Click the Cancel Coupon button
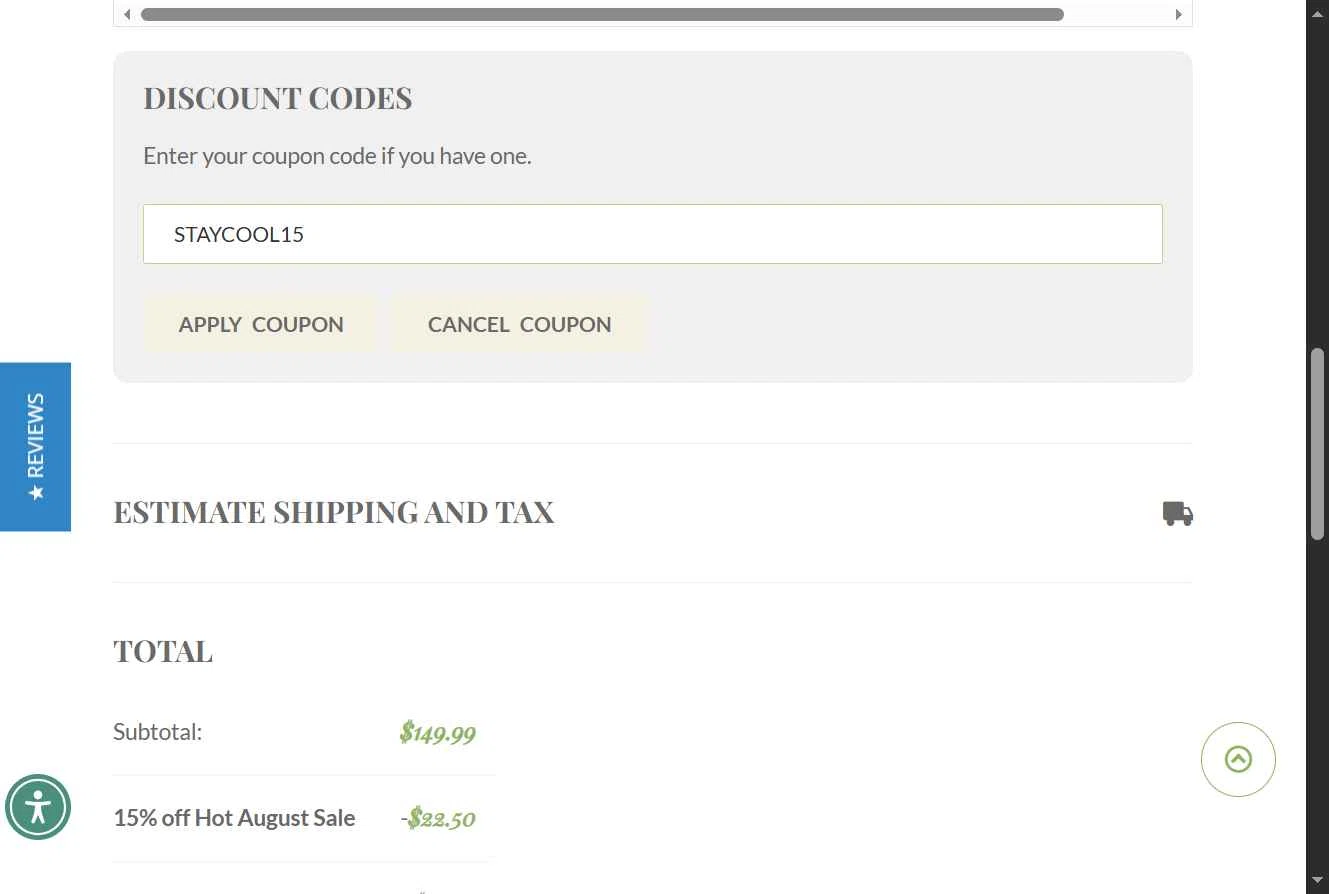The image size is (1329, 894). pyautogui.click(x=519, y=324)
